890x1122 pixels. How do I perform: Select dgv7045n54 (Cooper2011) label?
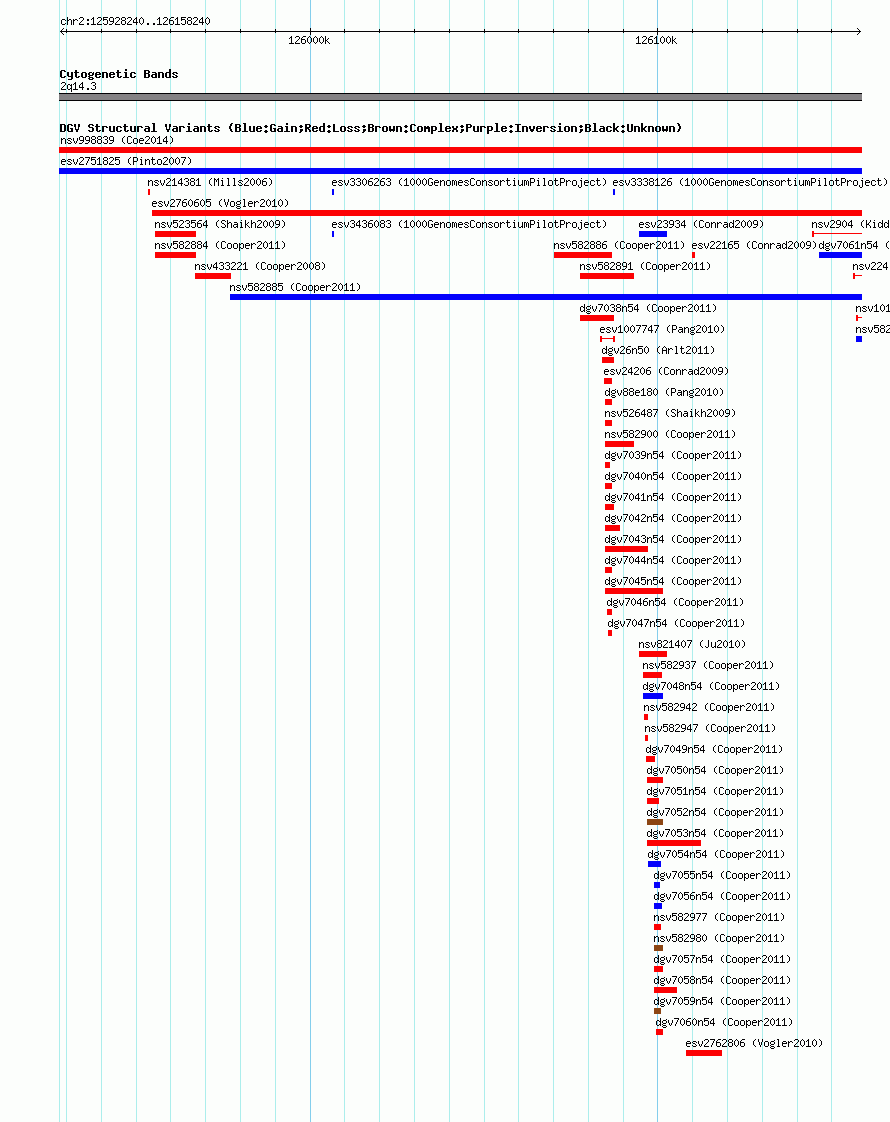click(673, 581)
